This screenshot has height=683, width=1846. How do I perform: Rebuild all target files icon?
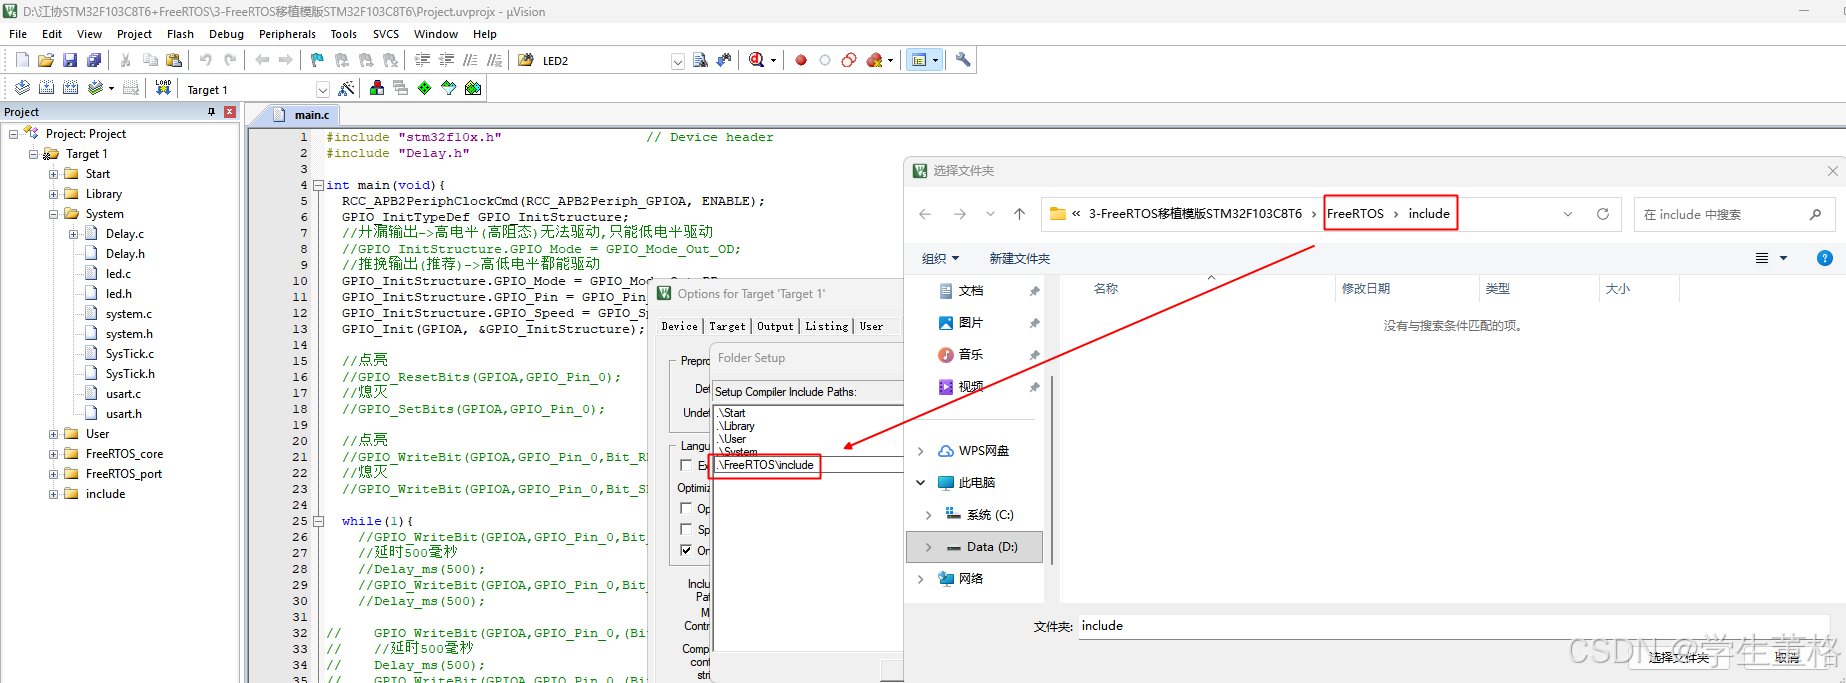(x=70, y=88)
